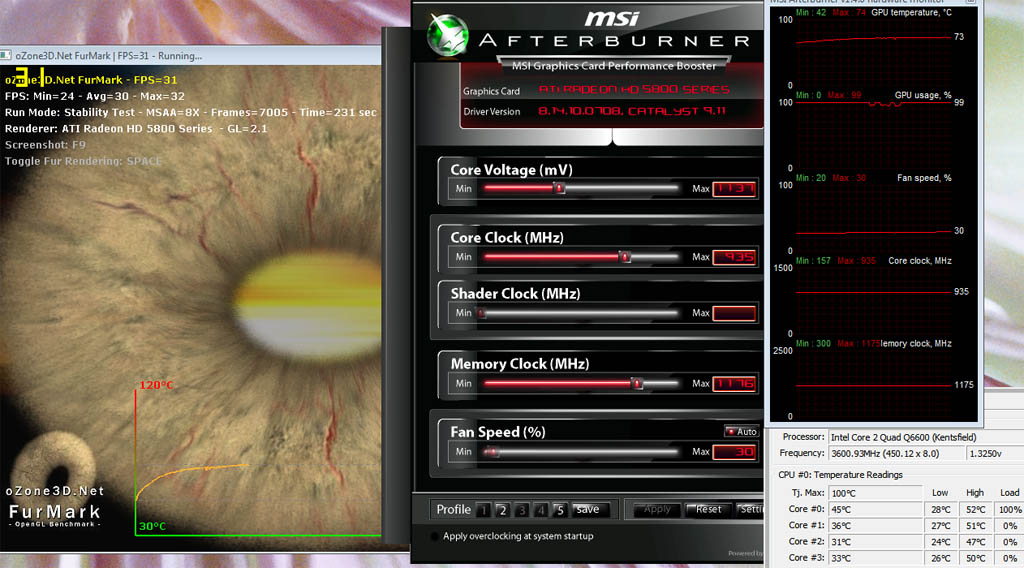This screenshot has width=1024, height=568.
Task: Click the Fan Speed slider handle
Action: click(x=491, y=451)
